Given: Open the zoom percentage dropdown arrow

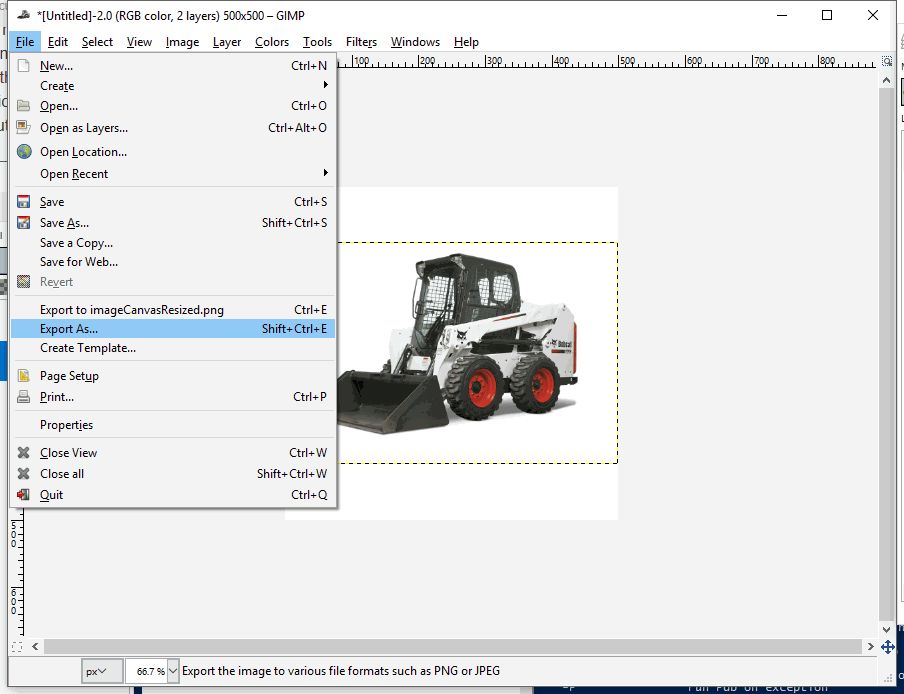Looking at the screenshot, I should point(173,671).
